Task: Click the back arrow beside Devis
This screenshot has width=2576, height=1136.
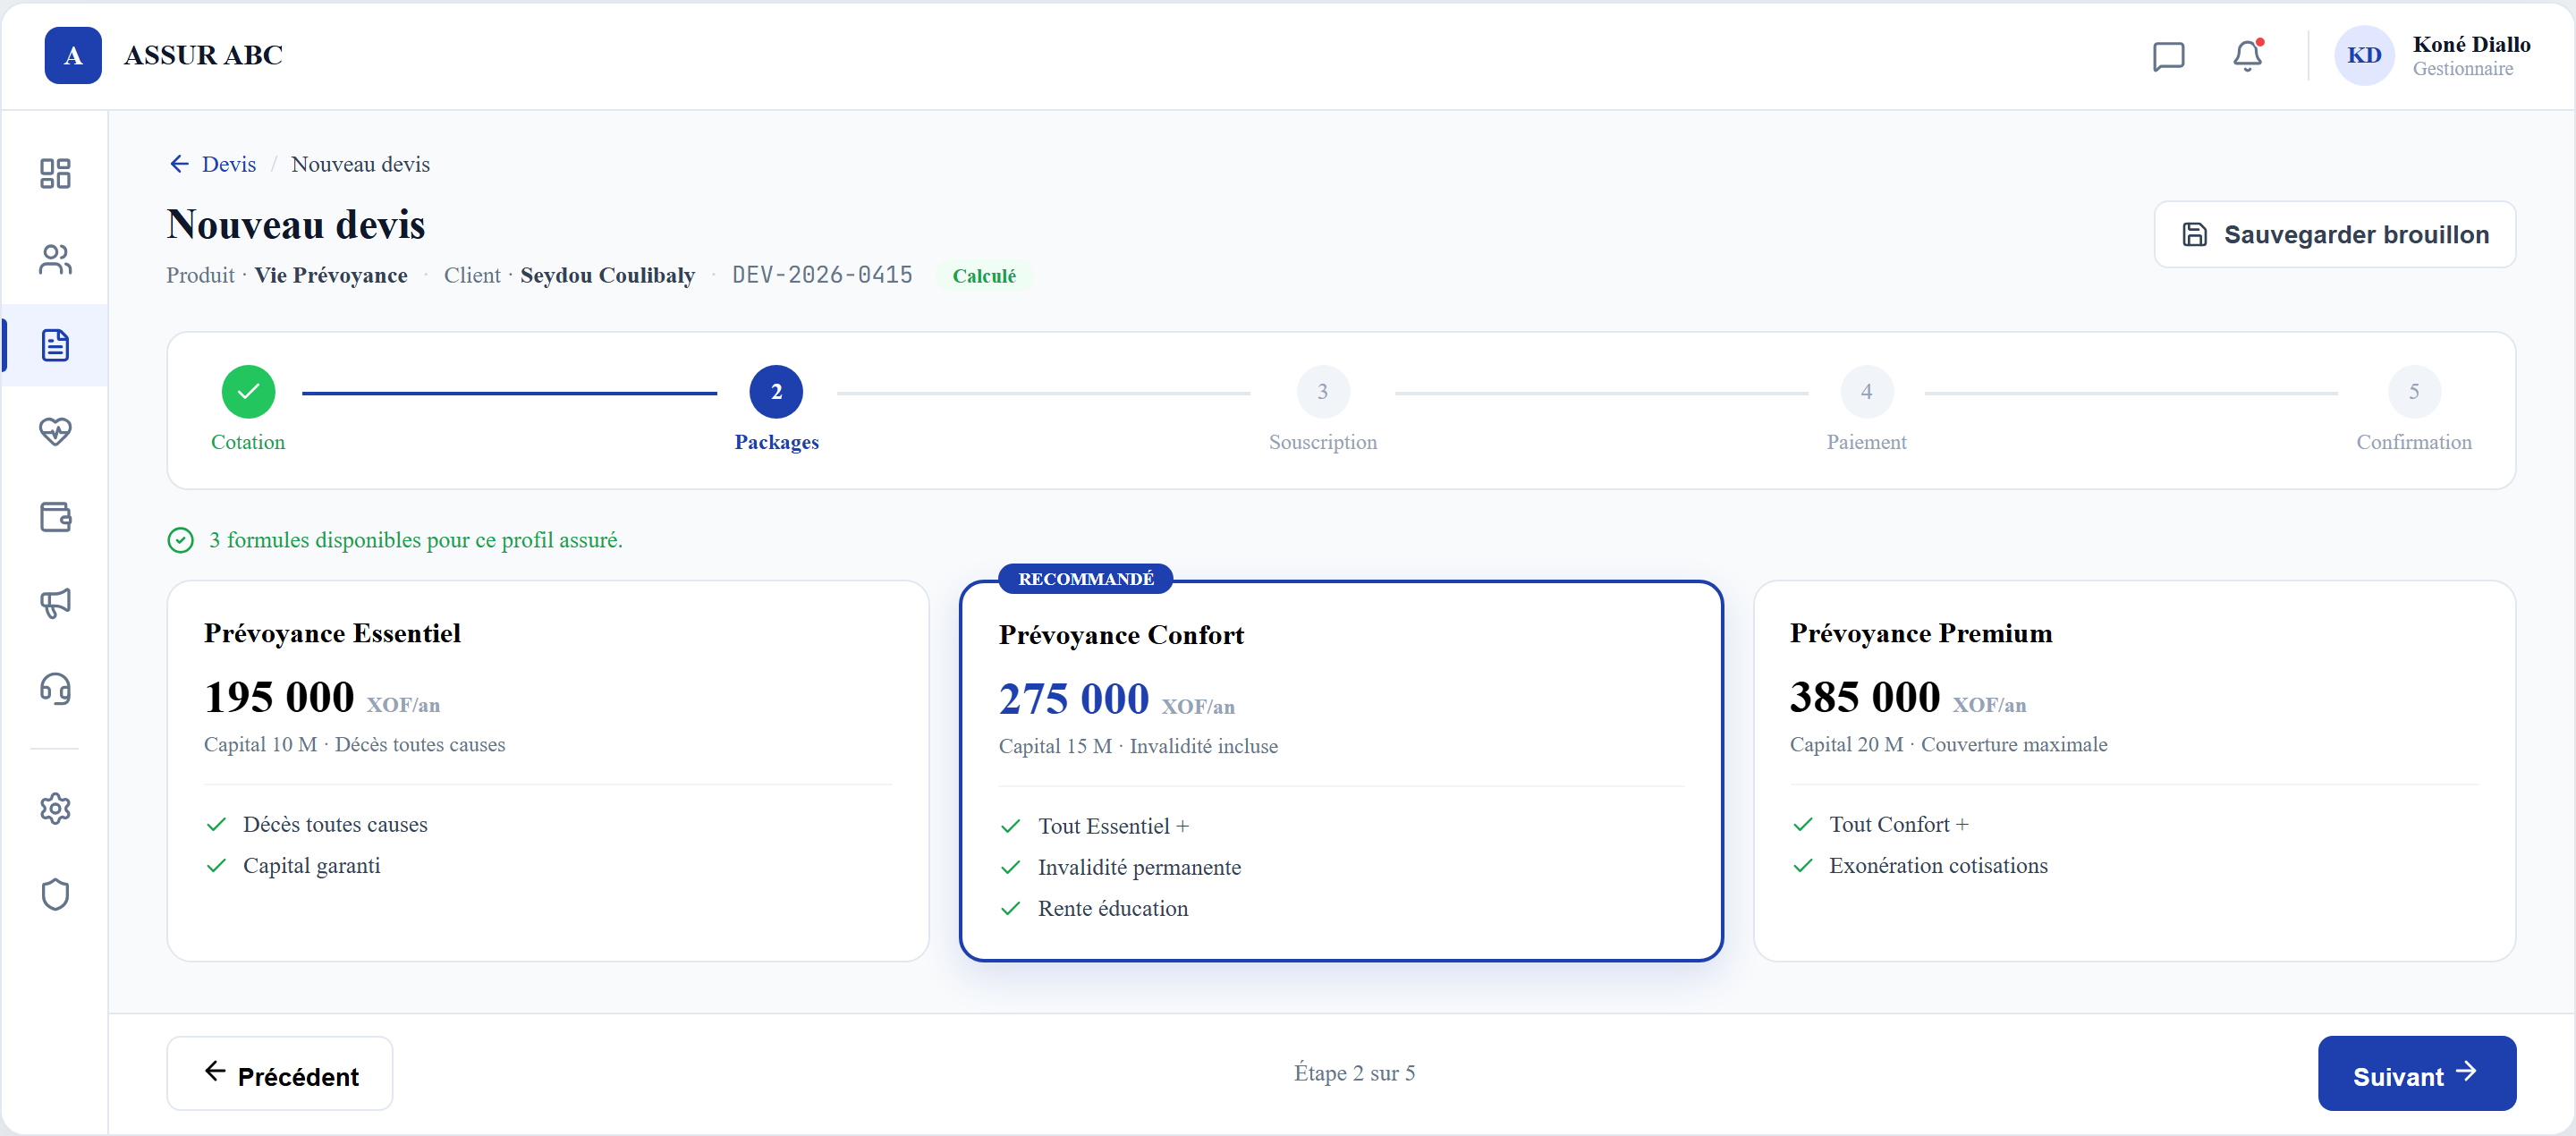Action: point(179,164)
